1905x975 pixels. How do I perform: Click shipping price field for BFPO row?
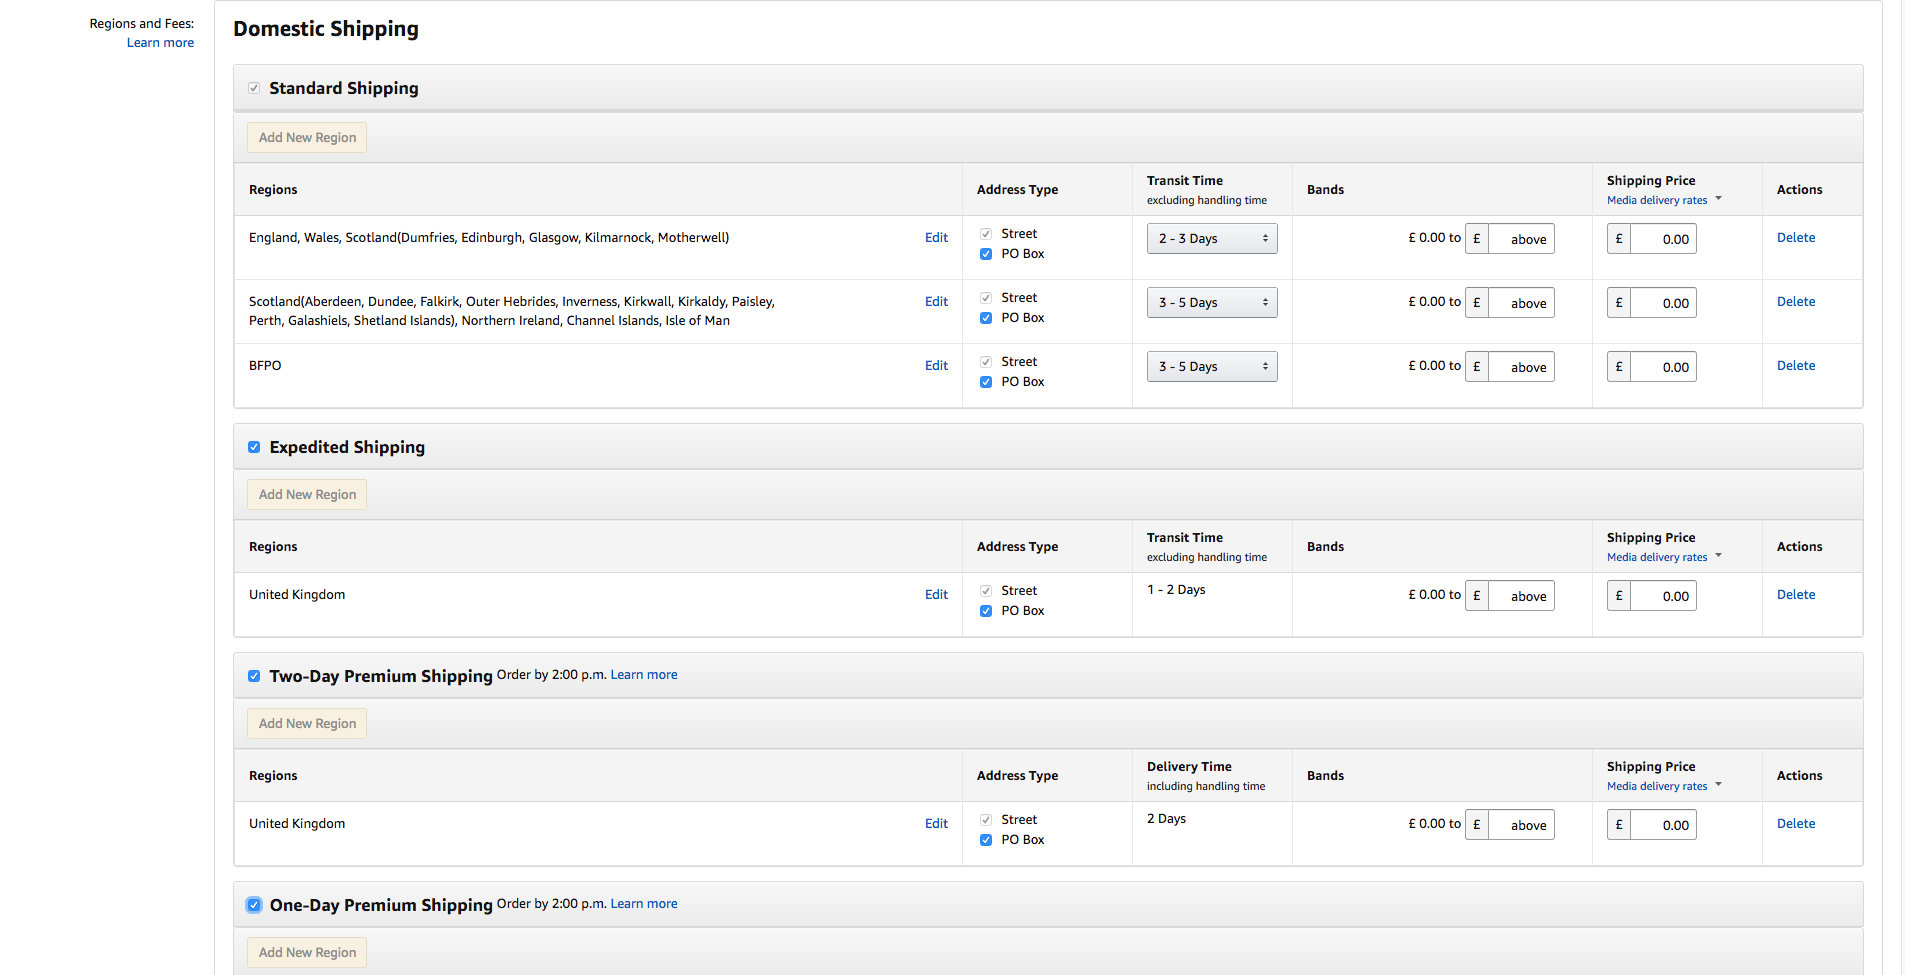(x=1663, y=367)
